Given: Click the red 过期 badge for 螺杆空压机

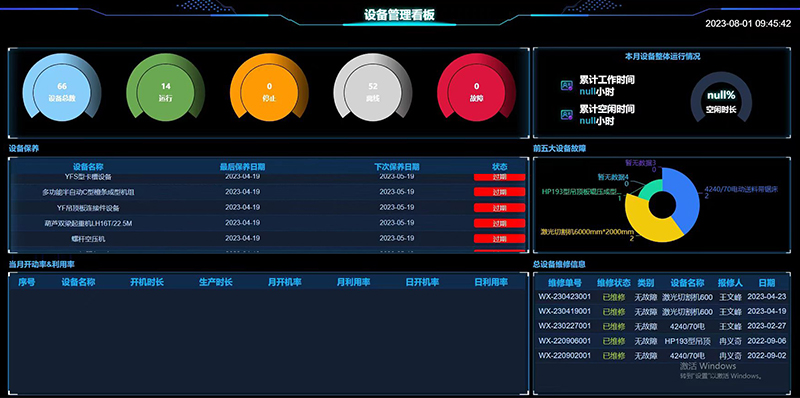Looking at the screenshot, I should click(x=499, y=239).
